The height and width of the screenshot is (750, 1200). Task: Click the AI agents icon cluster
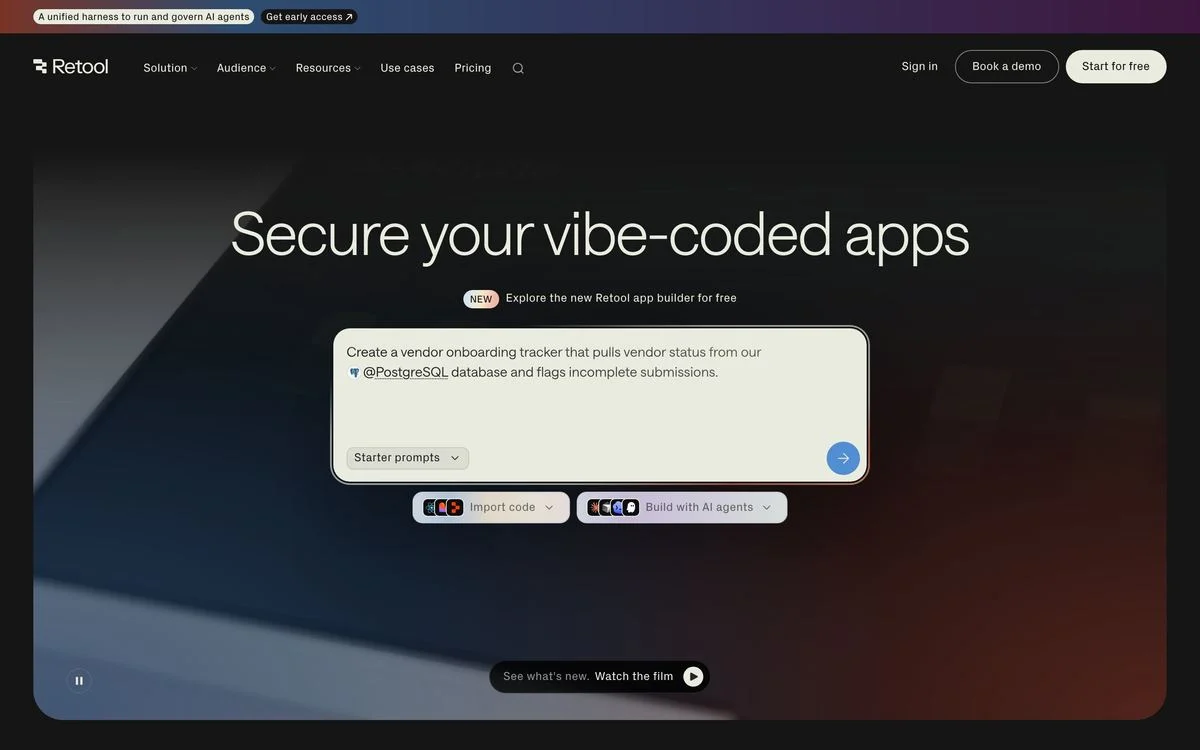click(x=613, y=507)
